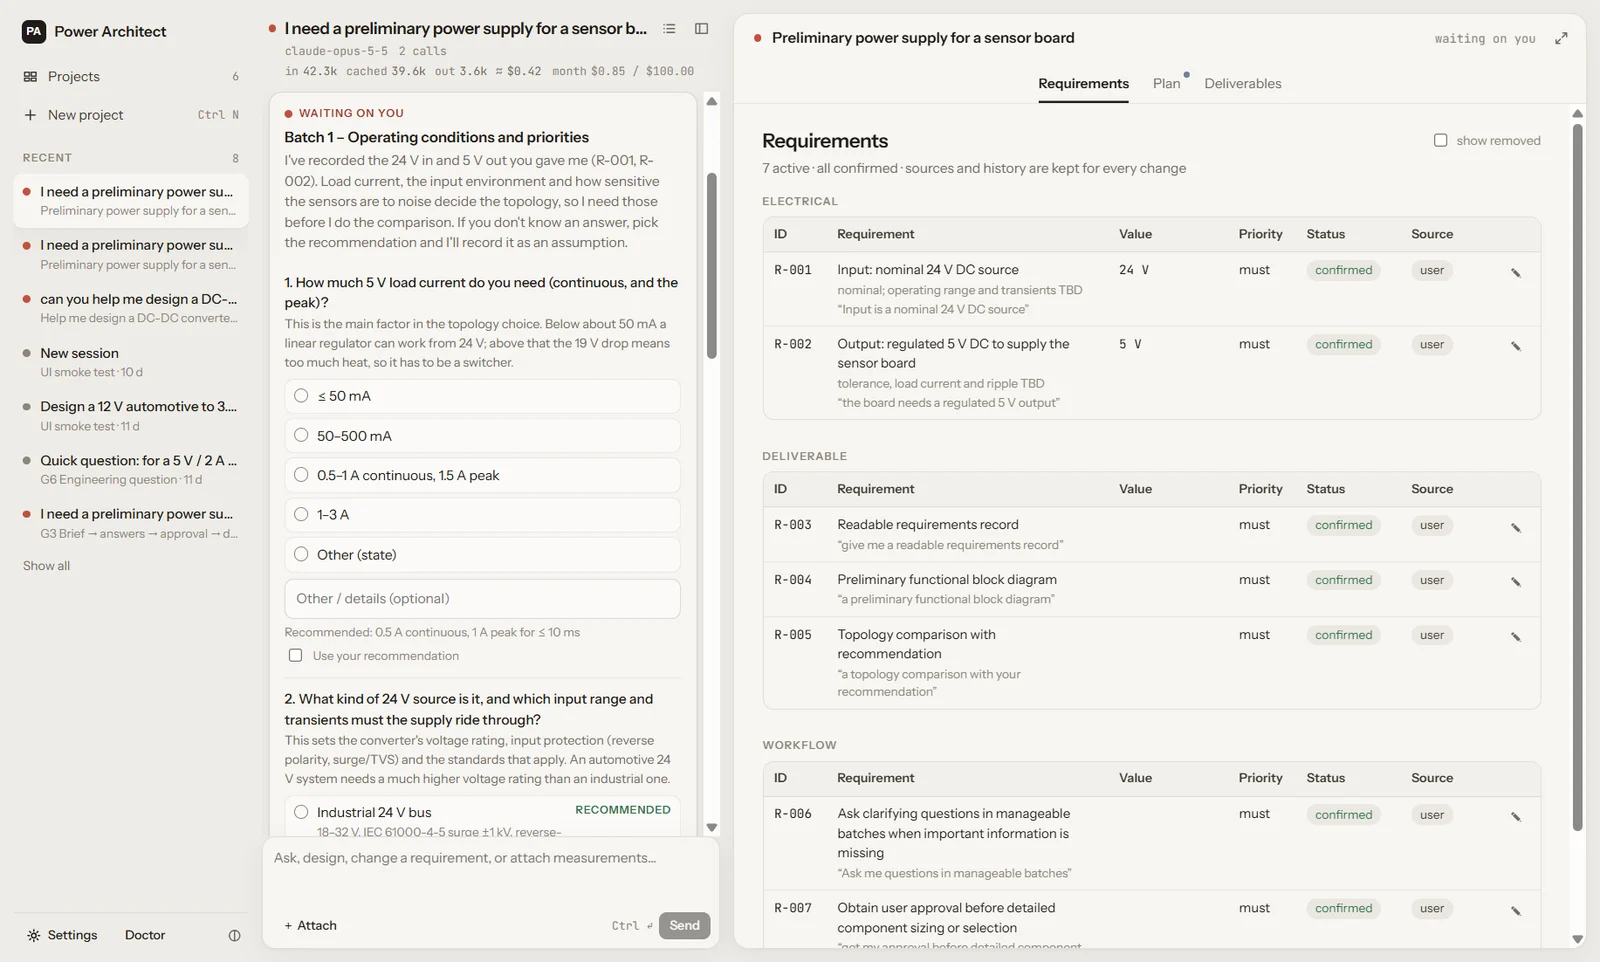Switch to the Deliverables tab

click(x=1242, y=84)
